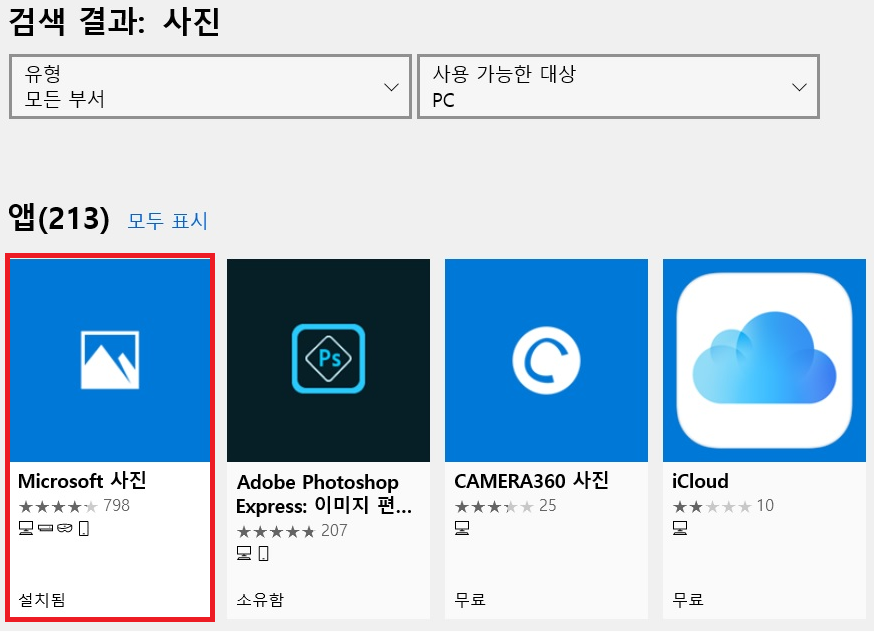The width and height of the screenshot is (874, 632).
Task: Expand the 사용 가능한 대상 PC dropdown
Action: pyautogui.click(x=618, y=86)
